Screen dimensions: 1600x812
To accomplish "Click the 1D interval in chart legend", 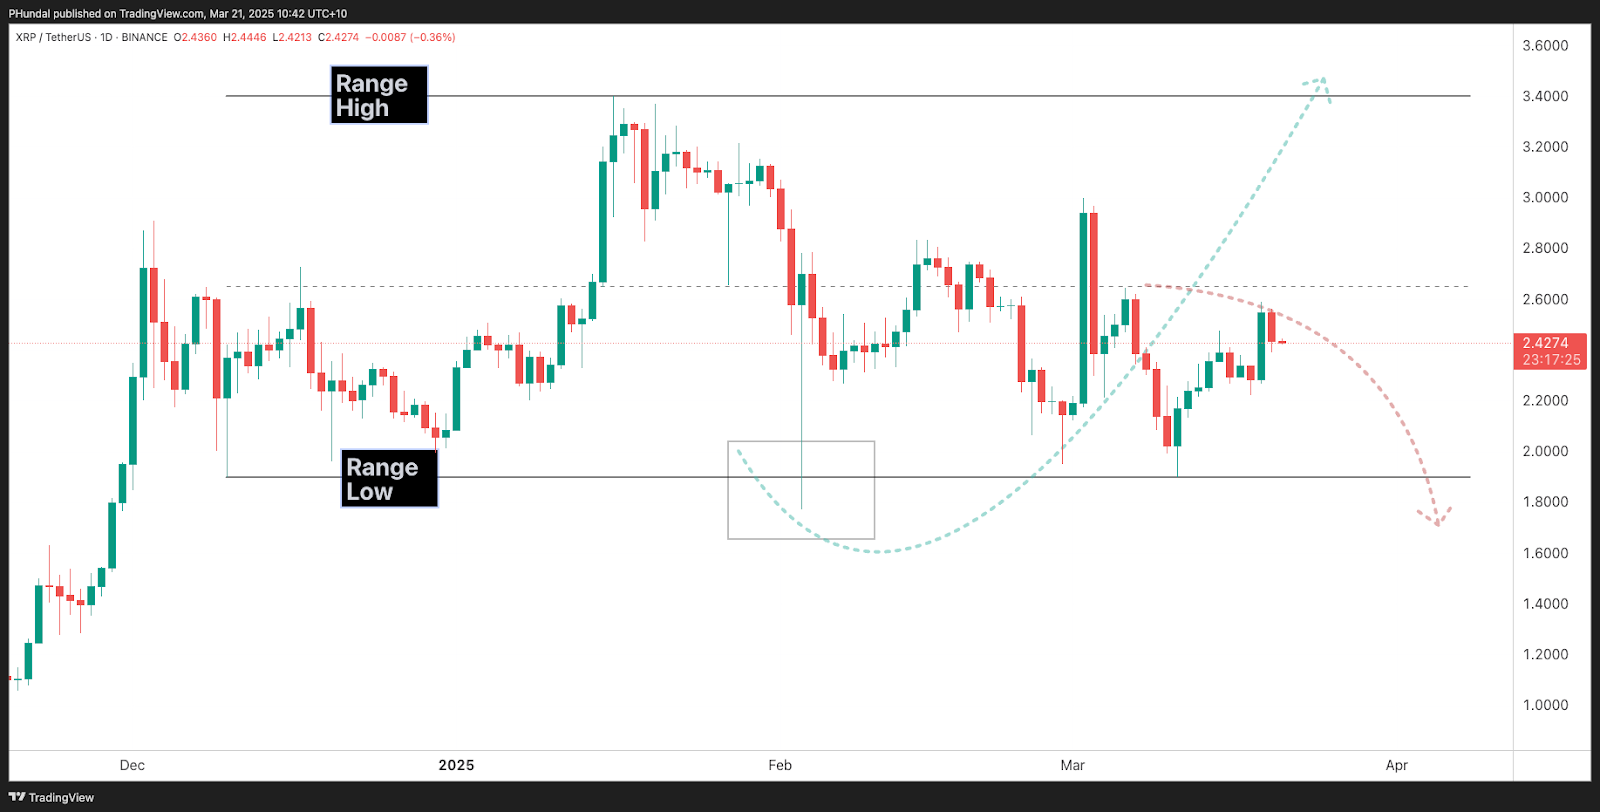I will click(106, 37).
